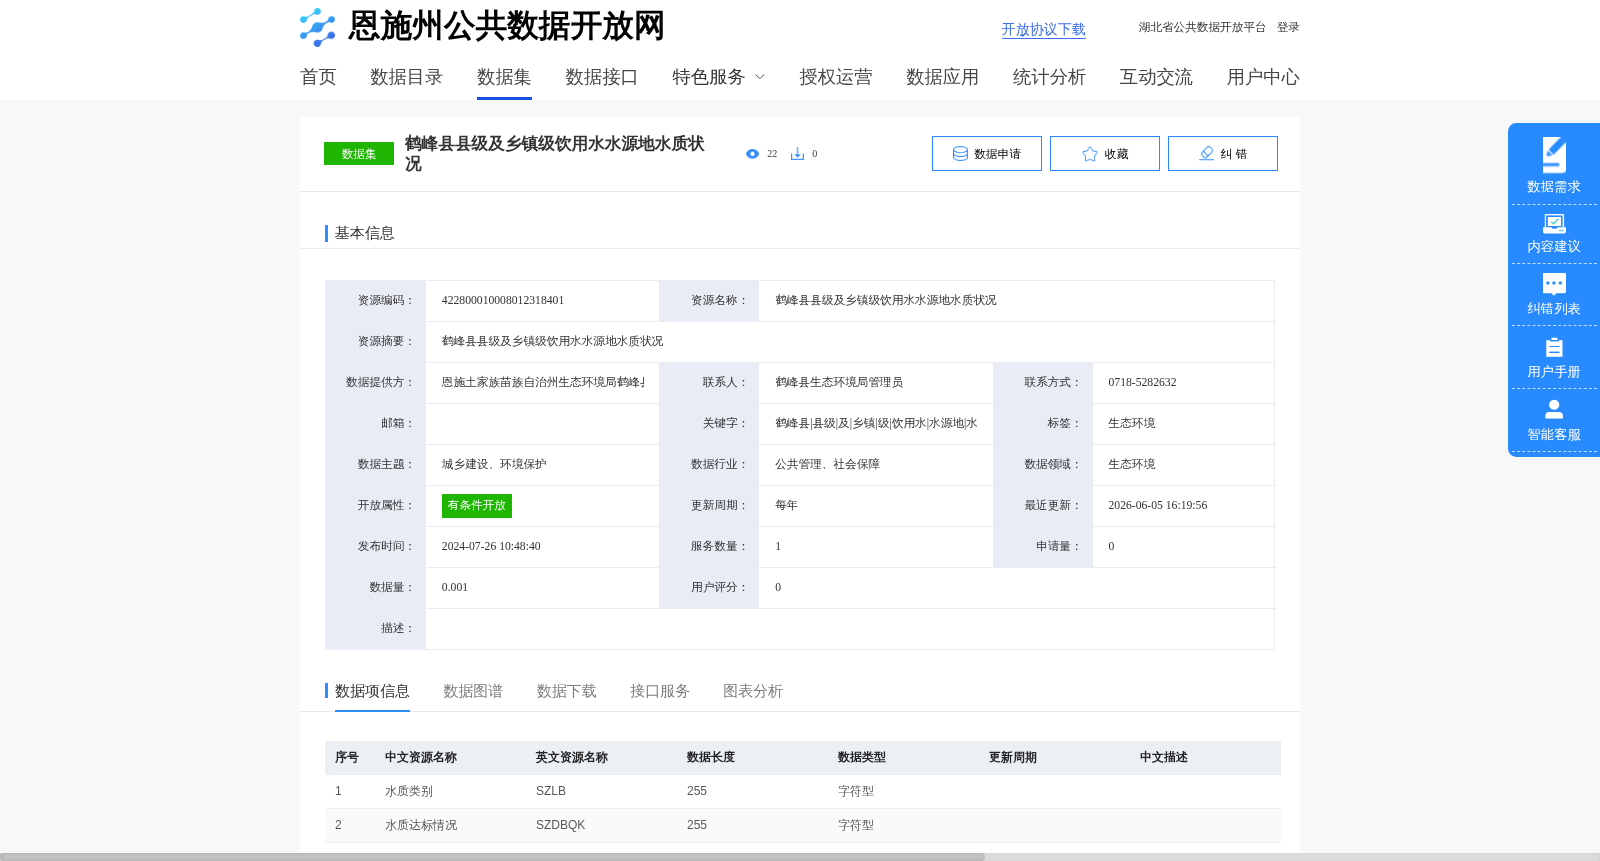Click the keyword value 鹤峰县|县级|及|乡镇|级
This screenshot has height=861, width=1600.
click(876, 423)
